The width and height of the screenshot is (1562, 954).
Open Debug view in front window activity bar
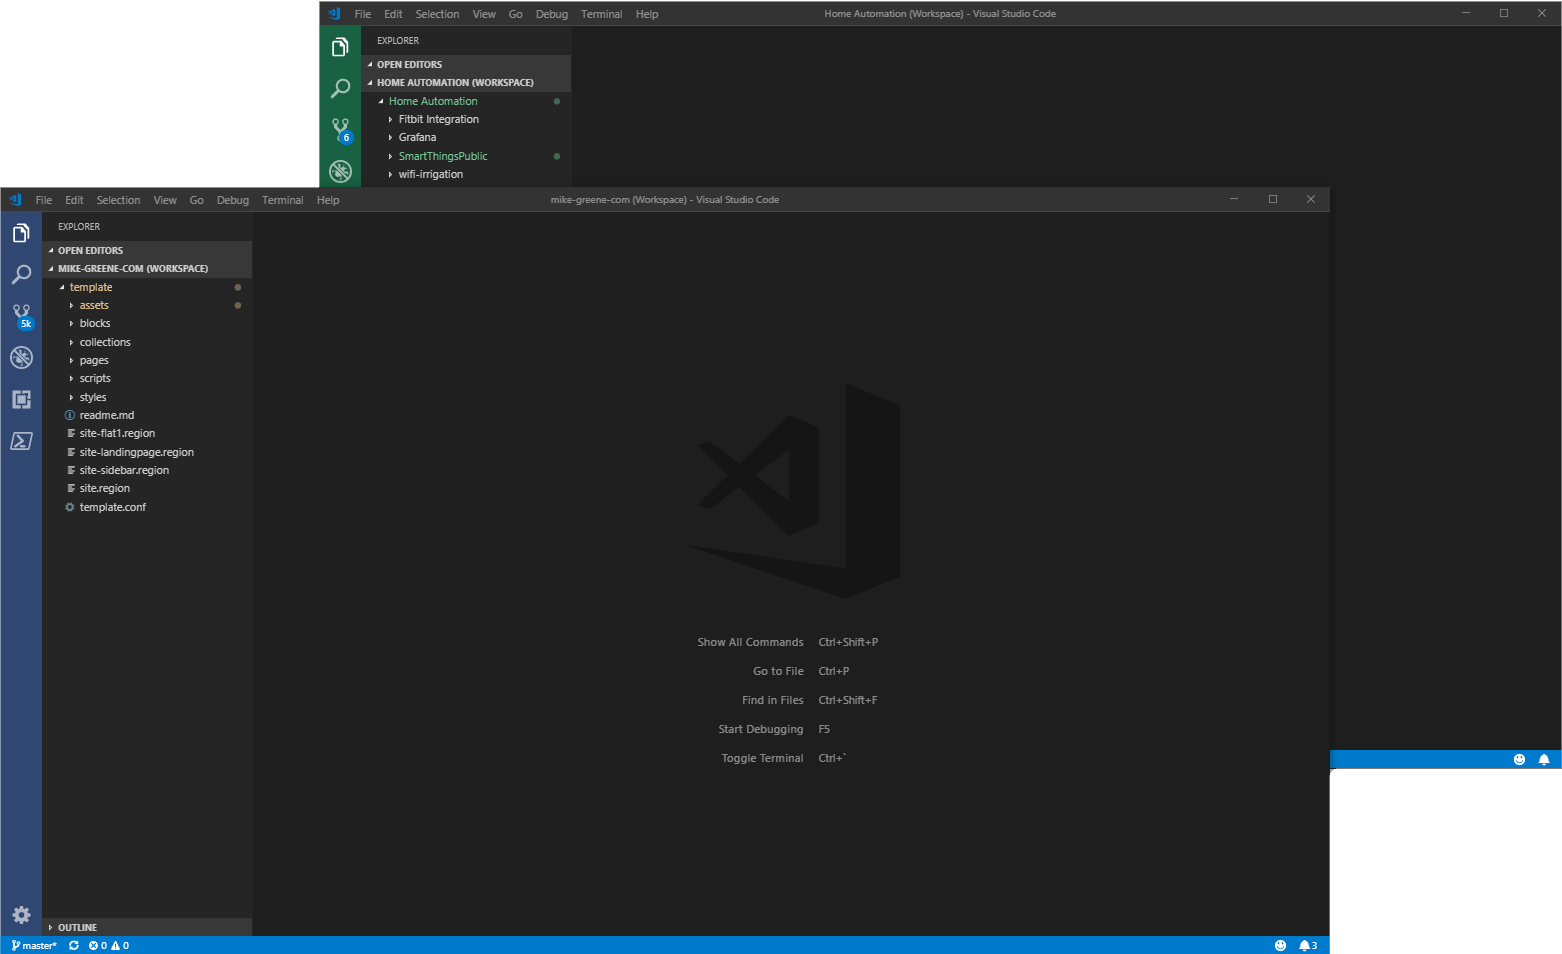point(21,357)
